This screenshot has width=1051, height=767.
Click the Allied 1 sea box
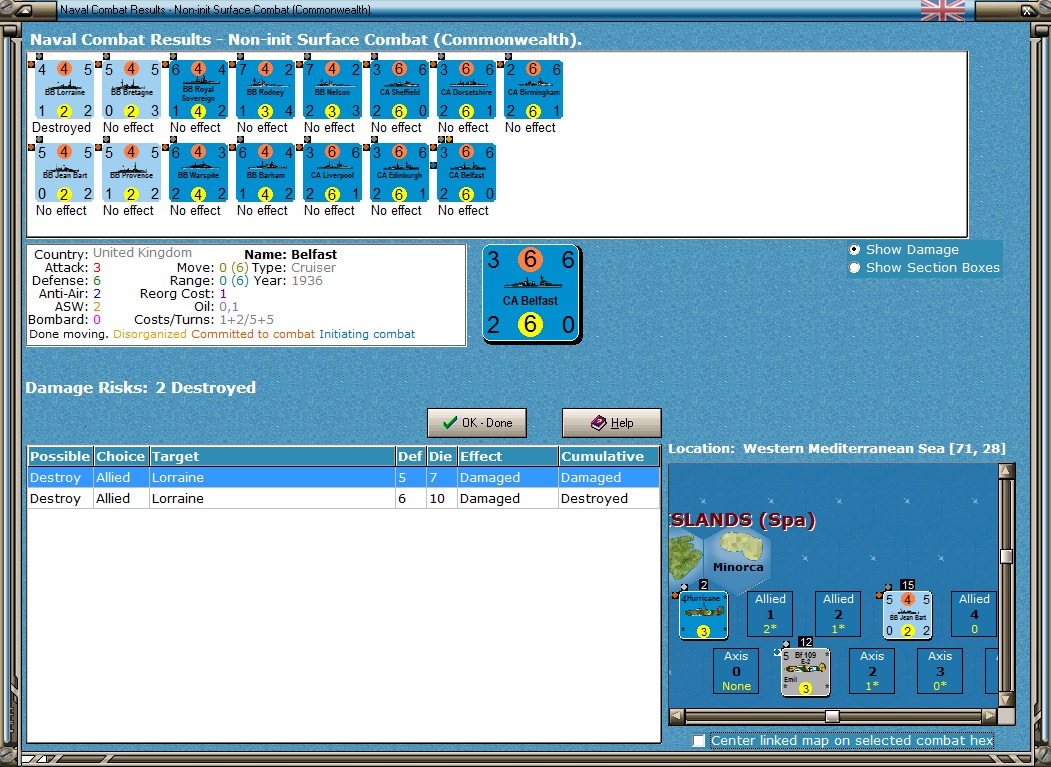coord(770,614)
